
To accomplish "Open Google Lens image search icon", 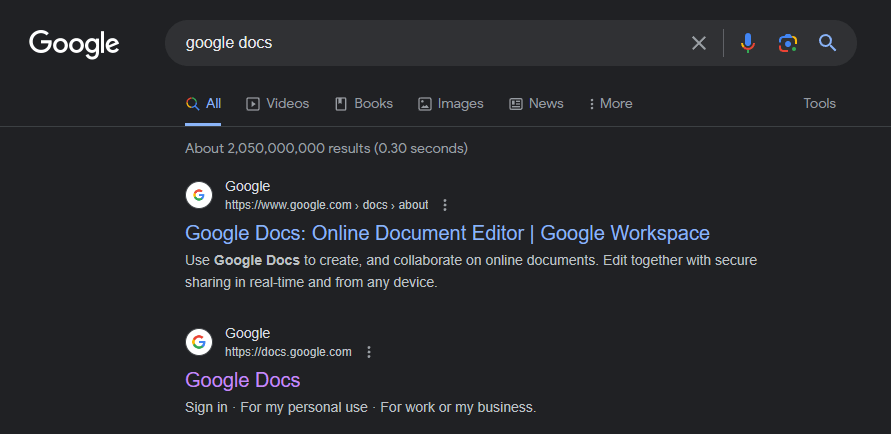I will coord(788,43).
